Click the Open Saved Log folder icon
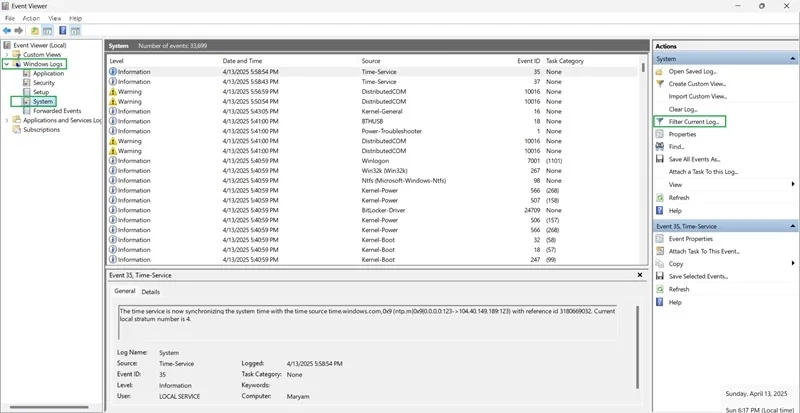 (x=659, y=71)
